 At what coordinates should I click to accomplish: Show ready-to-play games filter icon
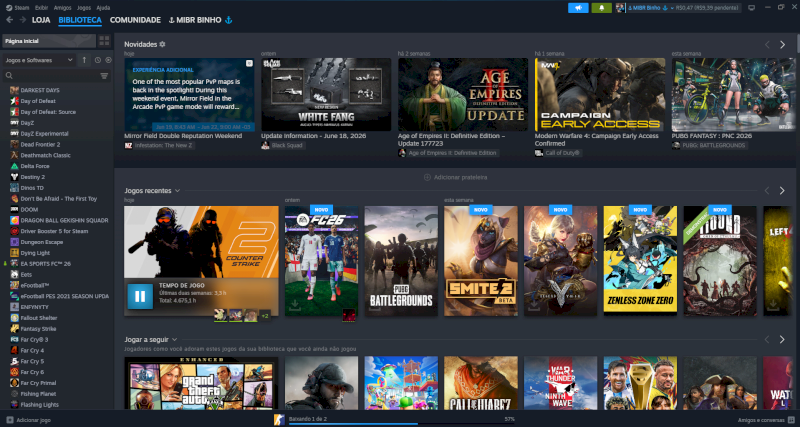108,60
